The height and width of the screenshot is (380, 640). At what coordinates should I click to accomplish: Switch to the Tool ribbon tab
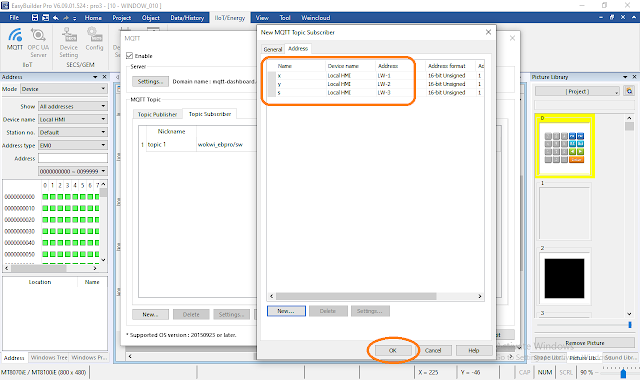coord(285,18)
